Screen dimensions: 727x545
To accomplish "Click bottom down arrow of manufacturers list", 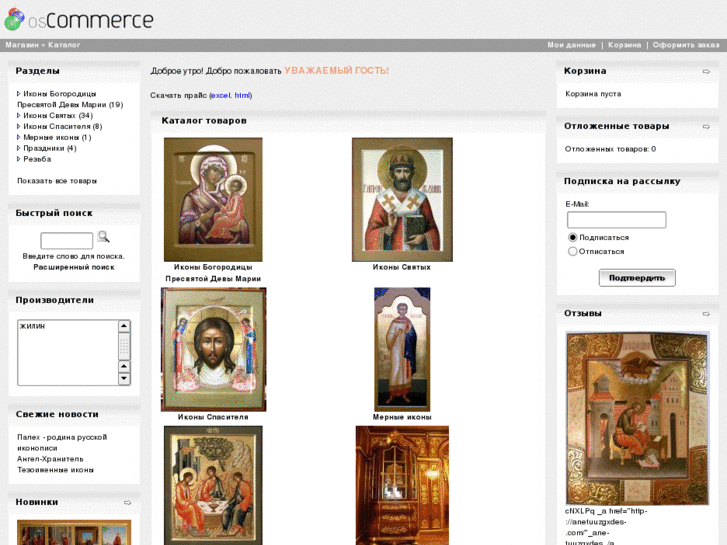I will coord(124,379).
